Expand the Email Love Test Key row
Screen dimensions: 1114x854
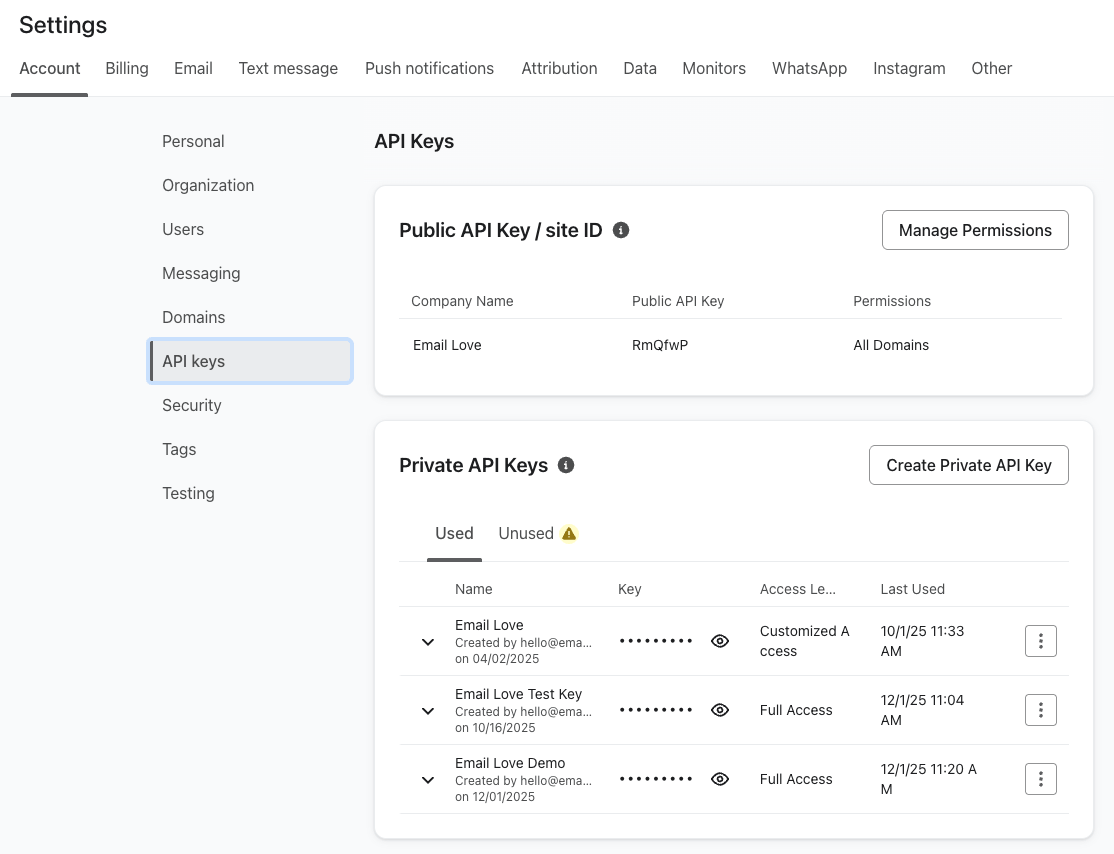(x=428, y=710)
